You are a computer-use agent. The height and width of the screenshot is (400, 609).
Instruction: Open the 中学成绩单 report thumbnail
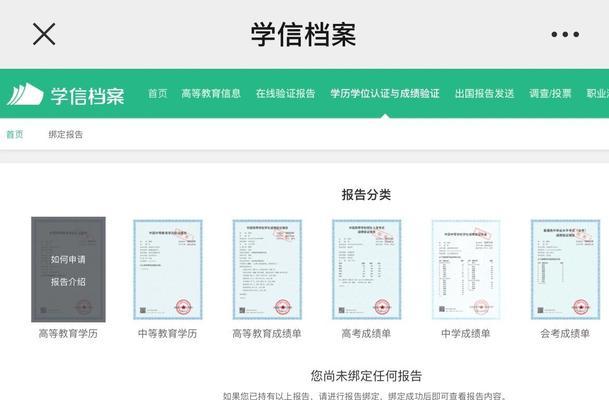(x=466, y=270)
